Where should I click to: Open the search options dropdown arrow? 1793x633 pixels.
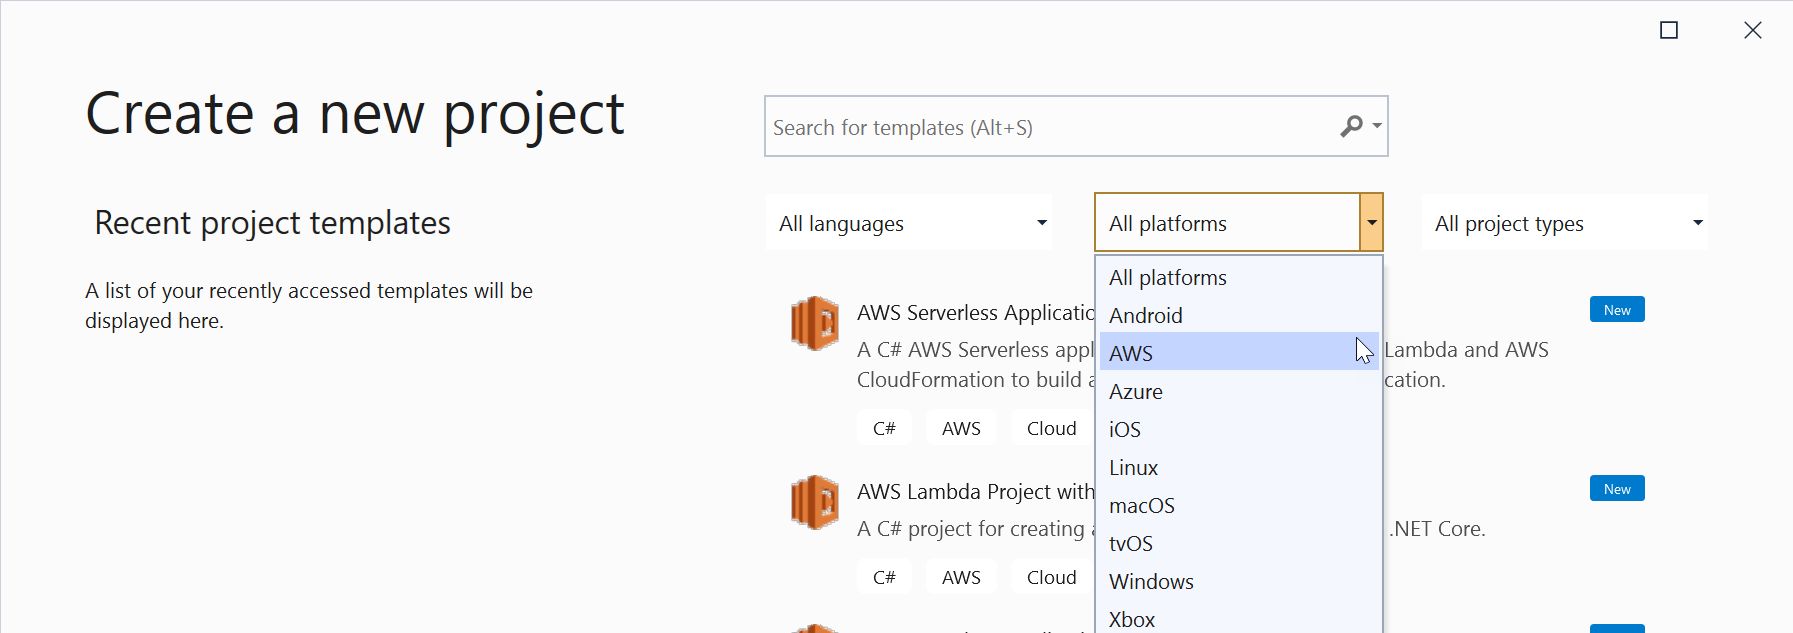pos(1377,126)
